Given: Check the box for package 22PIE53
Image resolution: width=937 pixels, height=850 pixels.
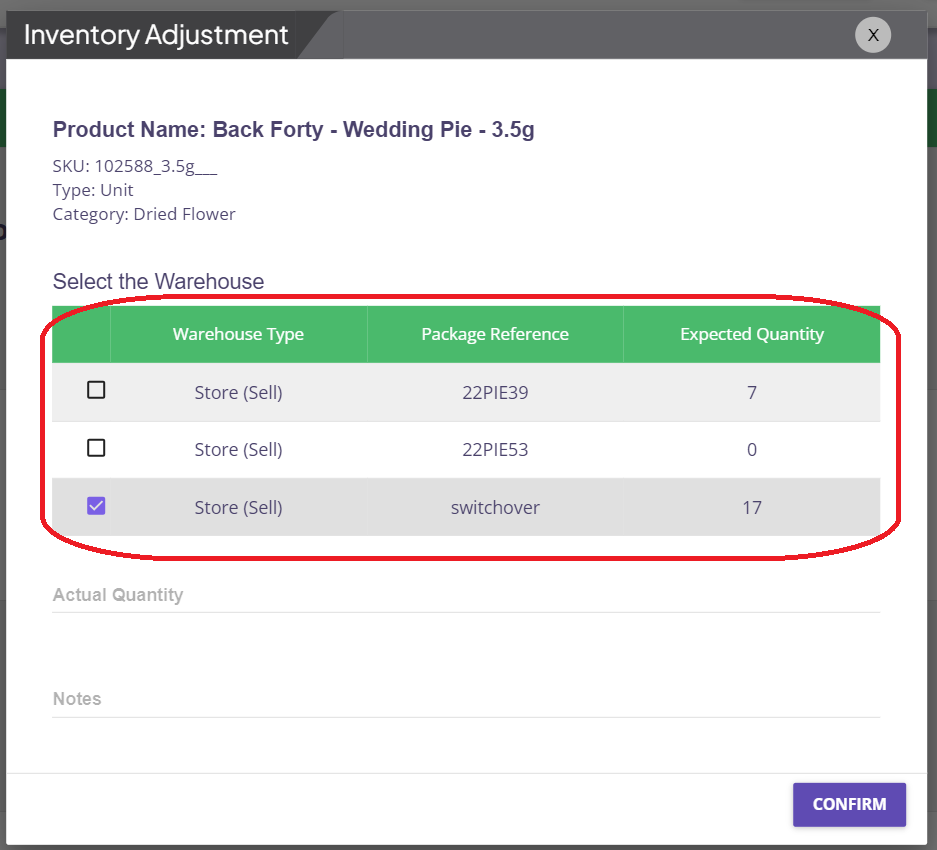Looking at the screenshot, I should 96,448.
